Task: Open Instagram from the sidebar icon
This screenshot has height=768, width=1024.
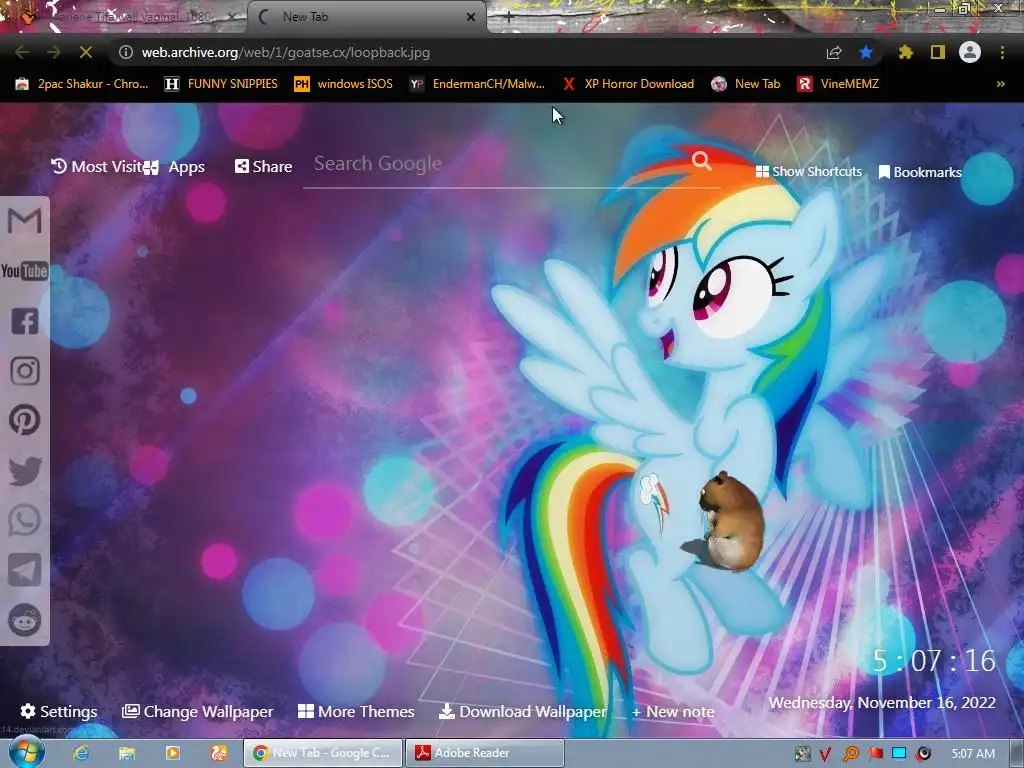Action: click(x=25, y=371)
